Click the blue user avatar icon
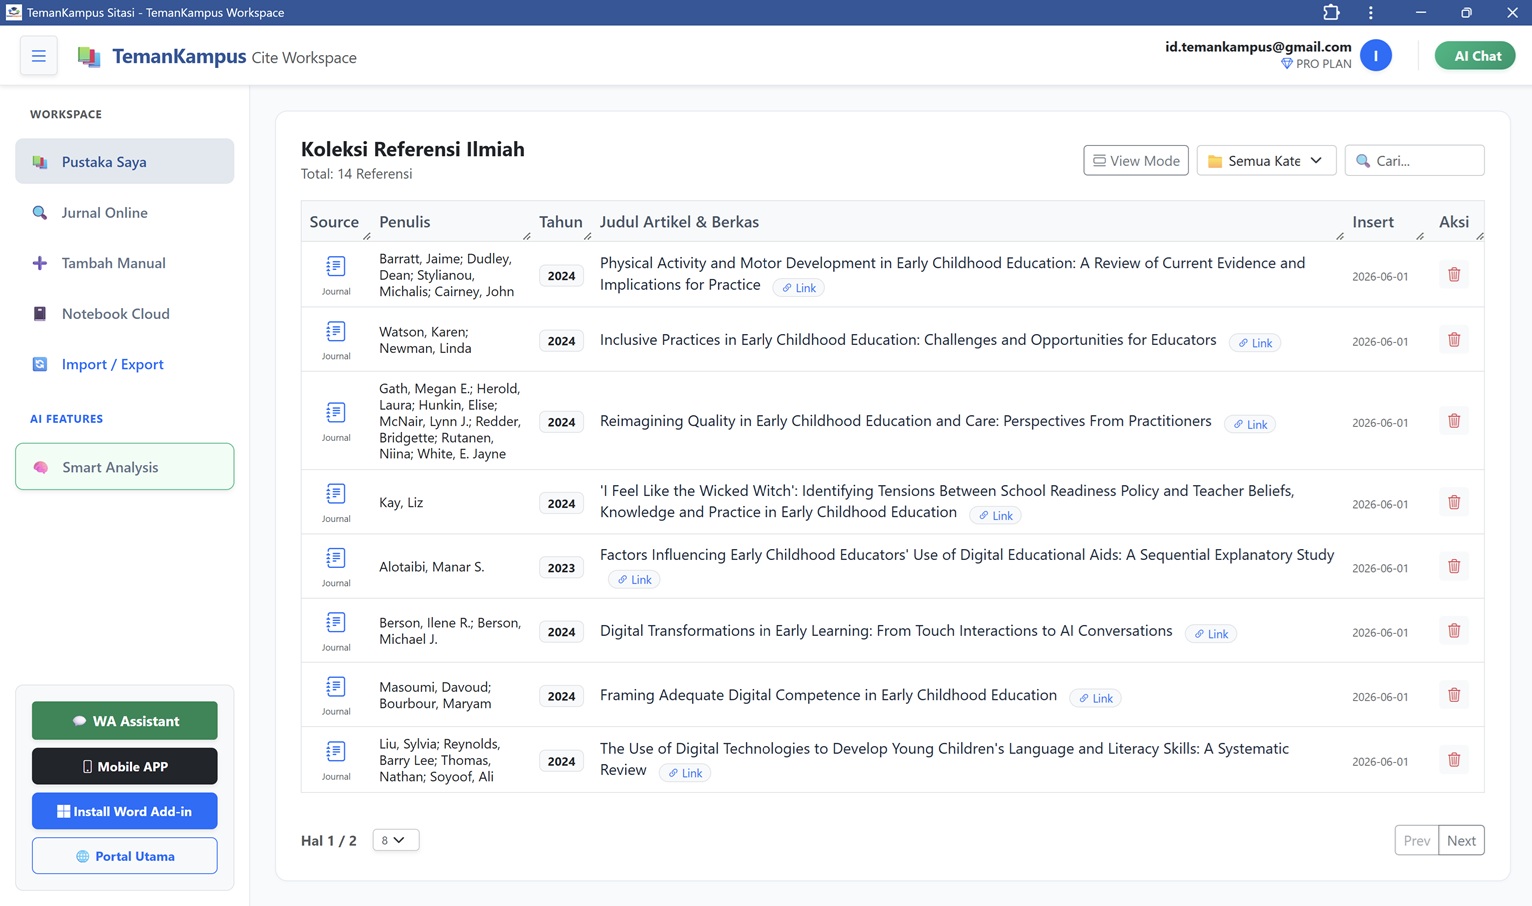 point(1376,56)
